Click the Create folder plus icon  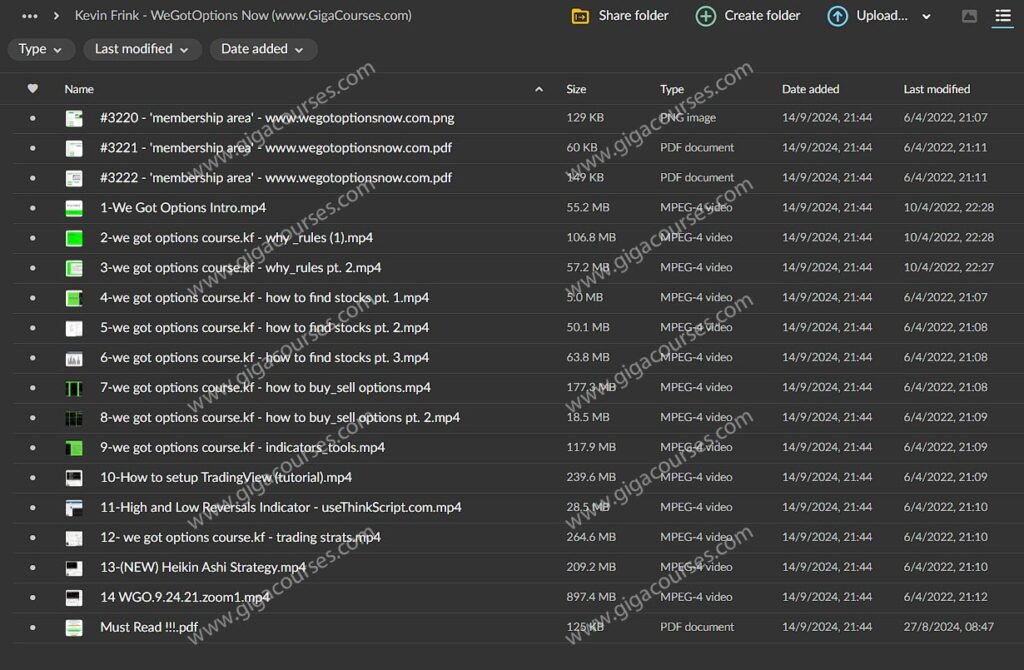[x=706, y=16]
